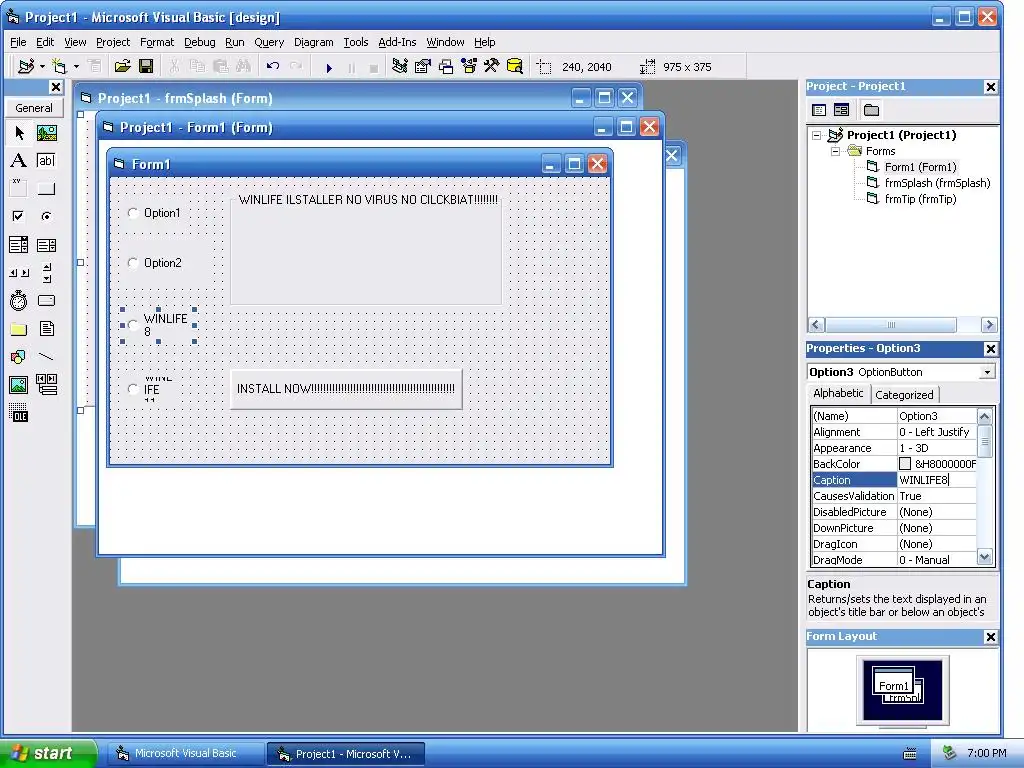Select the OptionButton tool in toolbox
1024x768 pixels.
pos(46,216)
